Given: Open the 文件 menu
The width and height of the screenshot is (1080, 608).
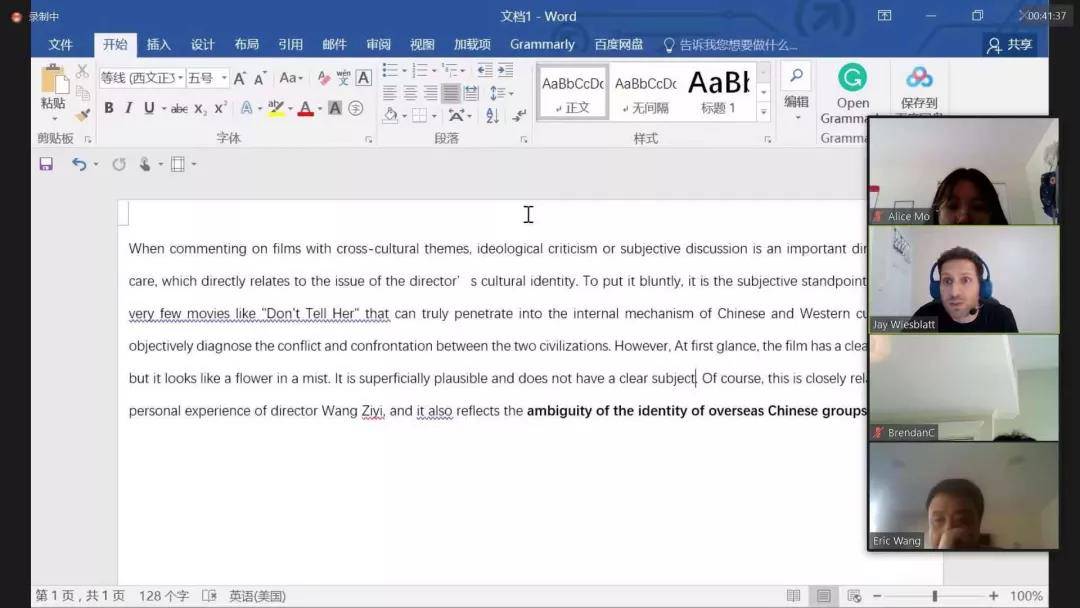Looking at the screenshot, I should click(x=61, y=45).
